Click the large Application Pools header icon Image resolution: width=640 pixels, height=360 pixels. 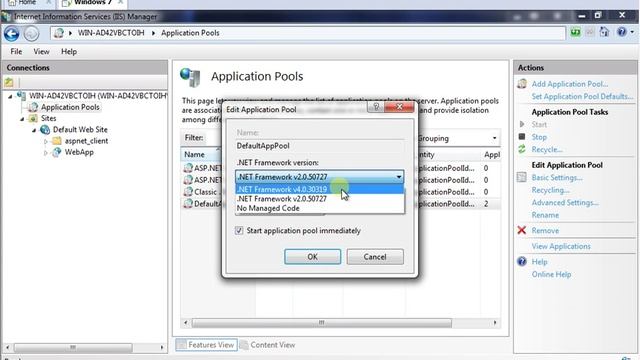(190, 77)
